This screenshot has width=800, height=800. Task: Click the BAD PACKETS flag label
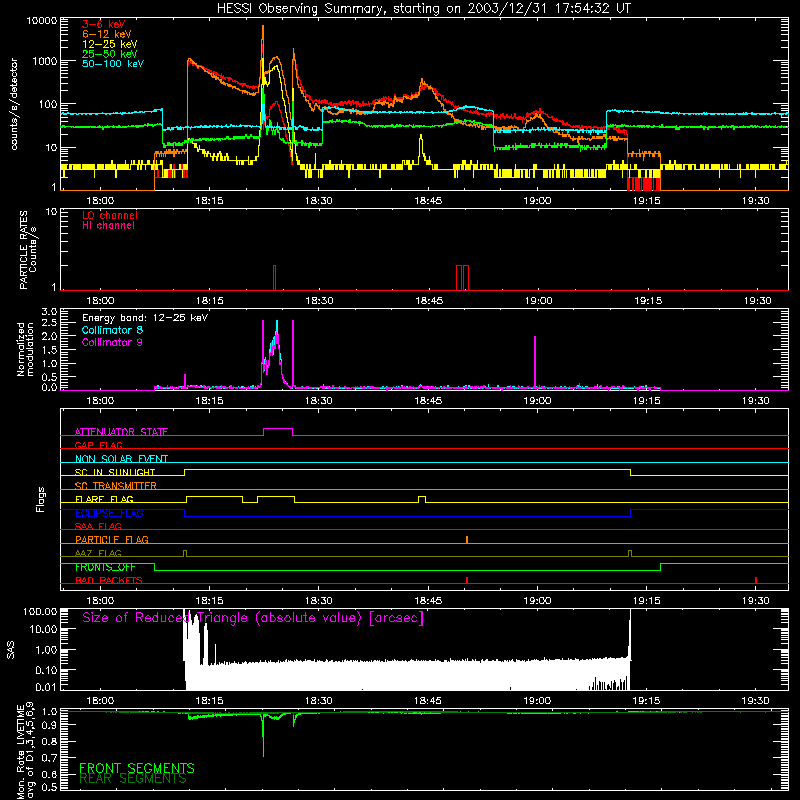(x=109, y=580)
